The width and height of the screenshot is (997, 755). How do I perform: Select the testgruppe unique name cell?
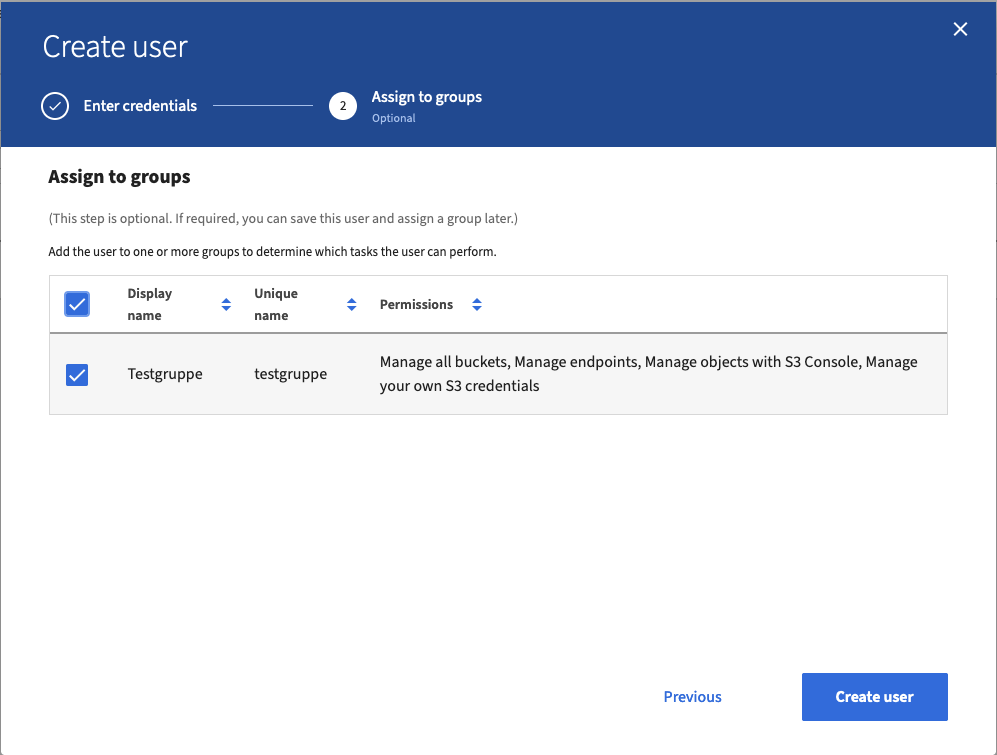click(291, 374)
